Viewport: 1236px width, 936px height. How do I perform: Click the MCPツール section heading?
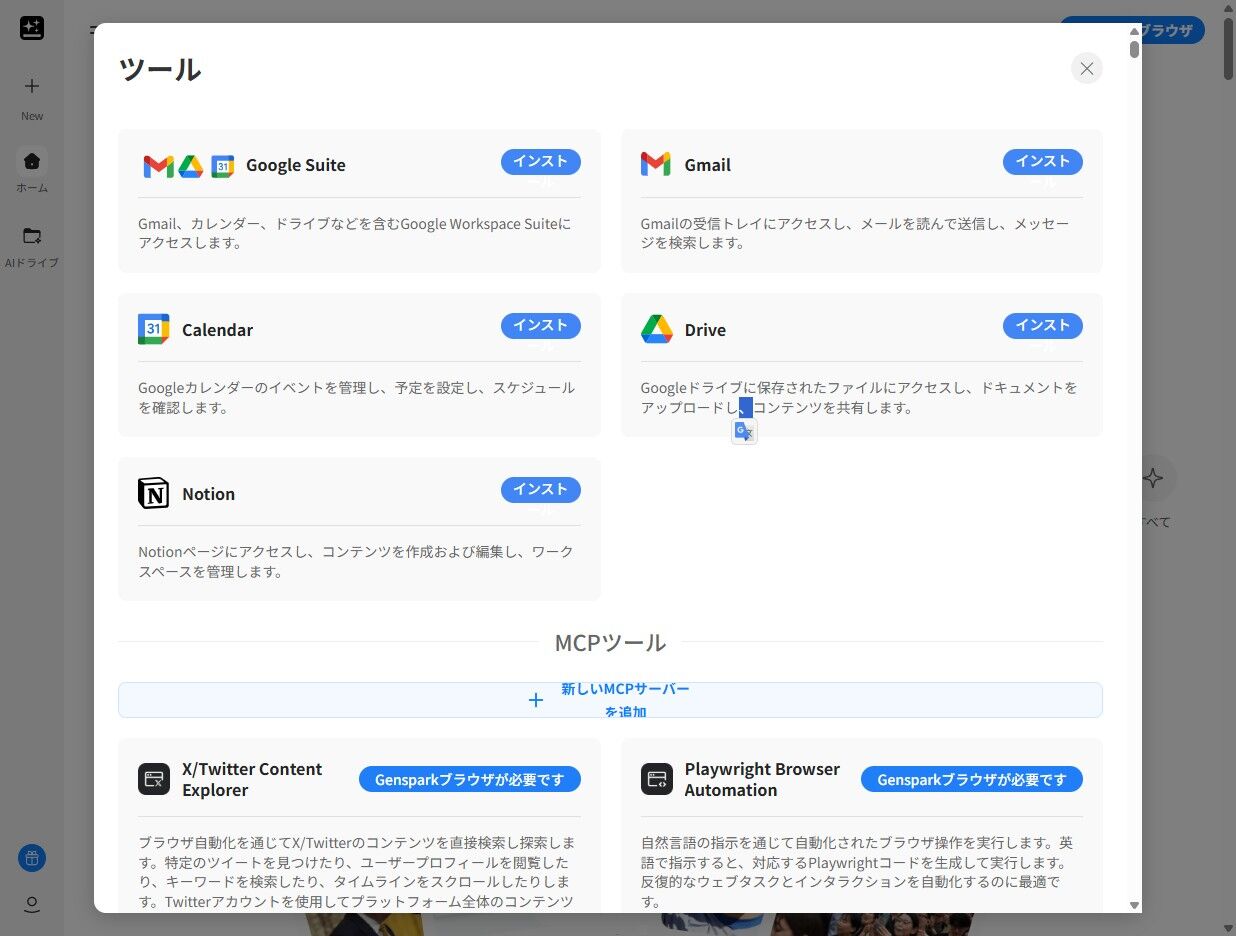tap(610, 642)
